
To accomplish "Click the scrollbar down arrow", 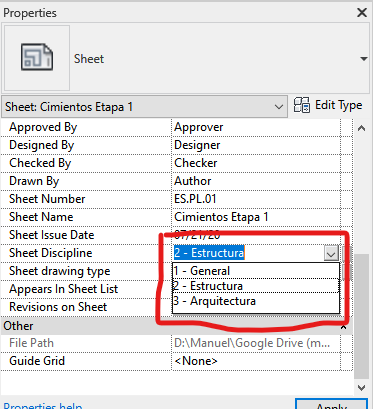I will coord(361,388).
